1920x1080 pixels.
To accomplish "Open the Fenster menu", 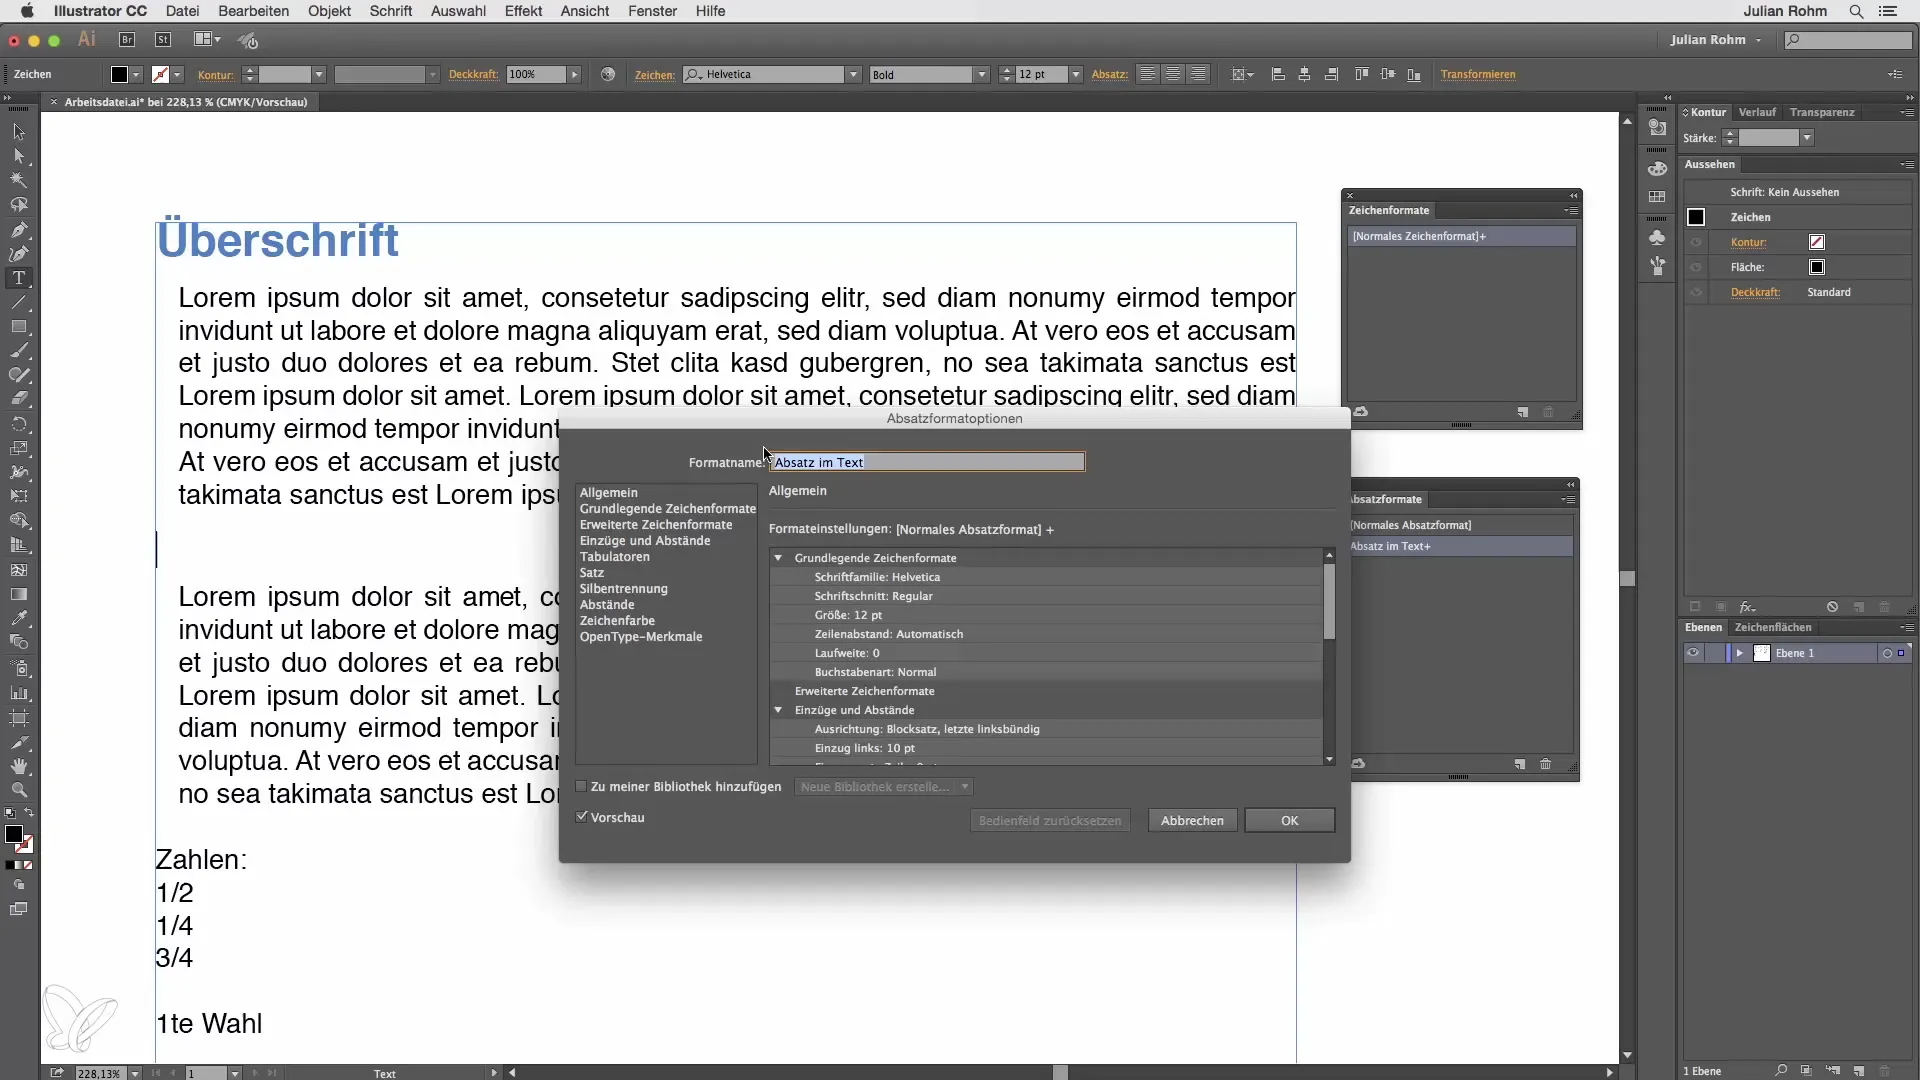I will click(652, 11).
